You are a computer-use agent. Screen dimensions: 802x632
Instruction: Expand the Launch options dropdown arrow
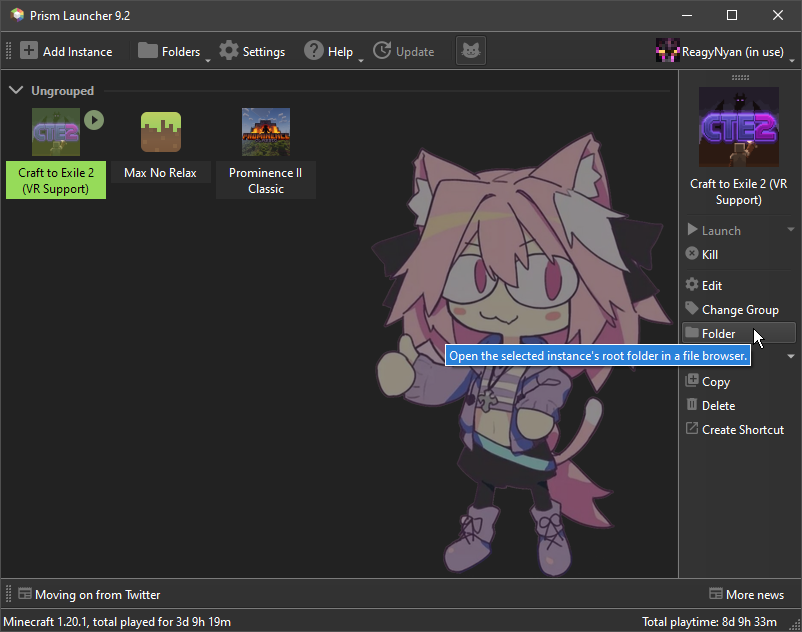point(790,230)
